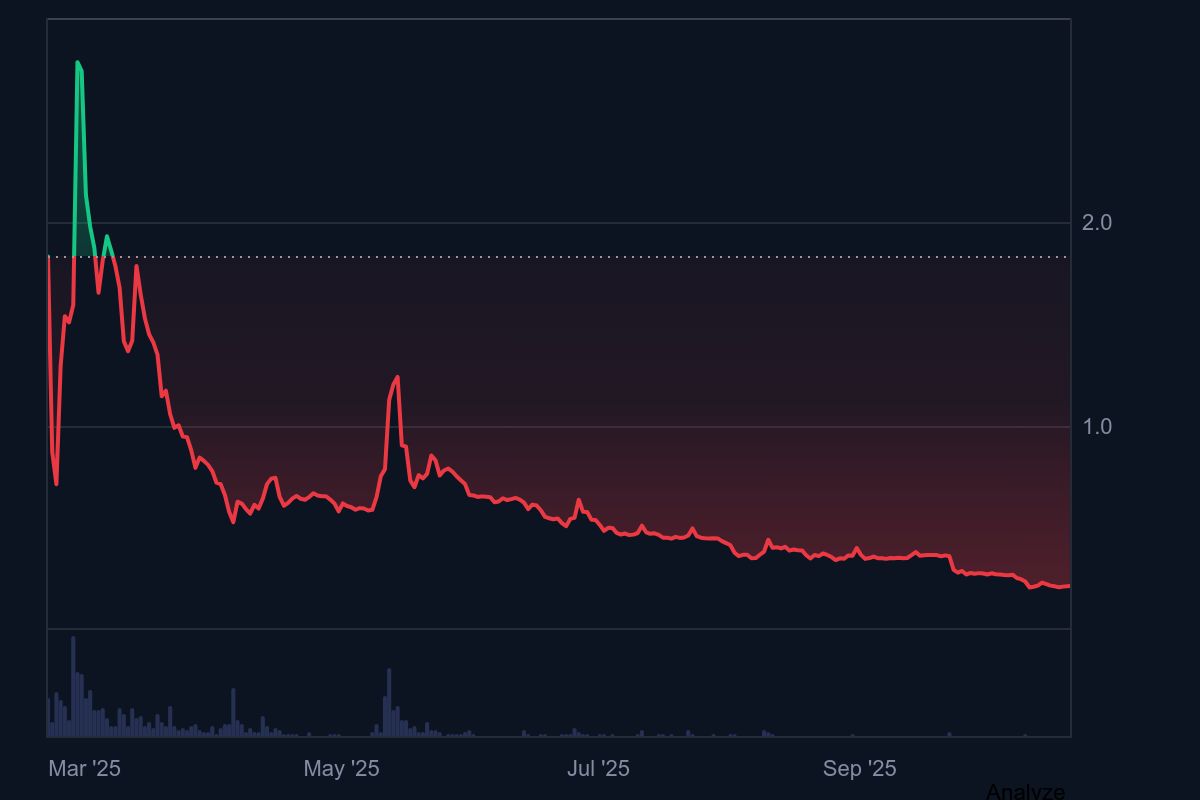Click the "May '25" date axis label
This screenshot has width=1200, height=800.
[341, 768]
